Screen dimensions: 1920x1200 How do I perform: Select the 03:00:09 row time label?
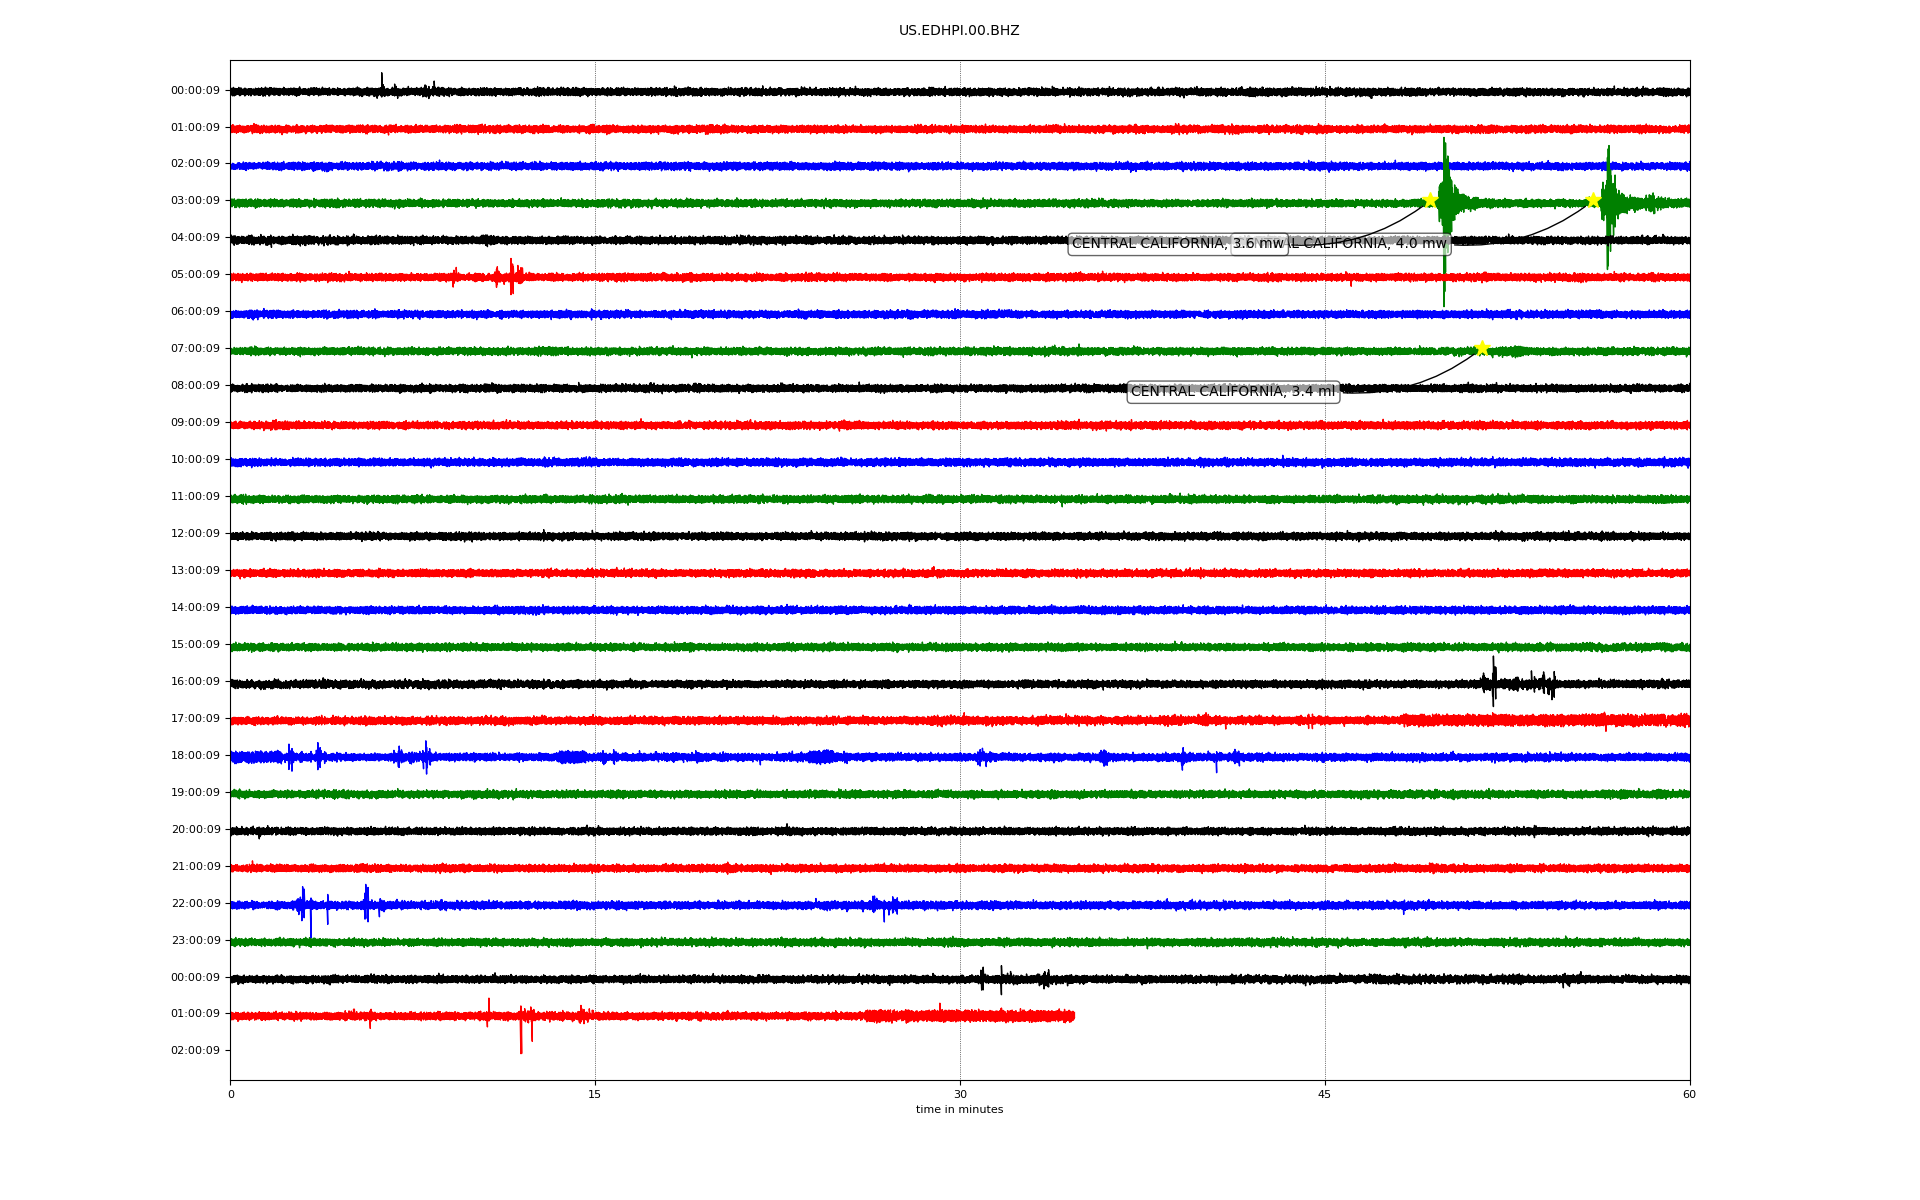click(195, 201)
